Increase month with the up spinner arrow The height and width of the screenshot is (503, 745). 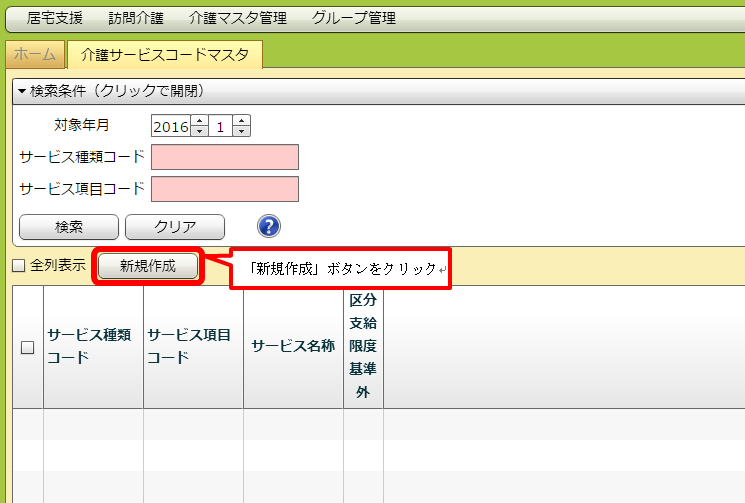240,121
